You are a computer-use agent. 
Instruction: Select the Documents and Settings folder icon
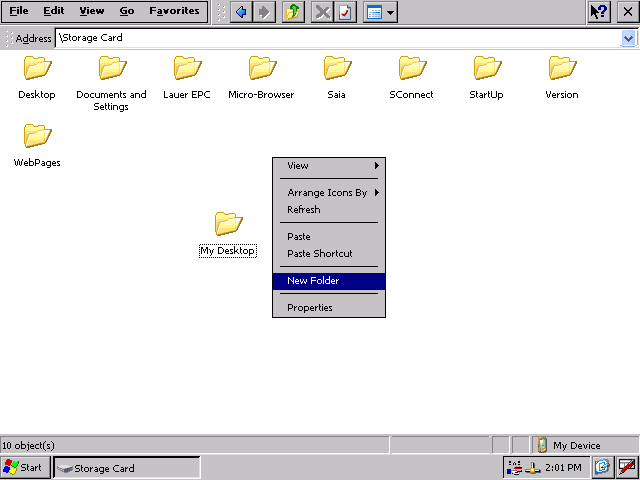112,67
